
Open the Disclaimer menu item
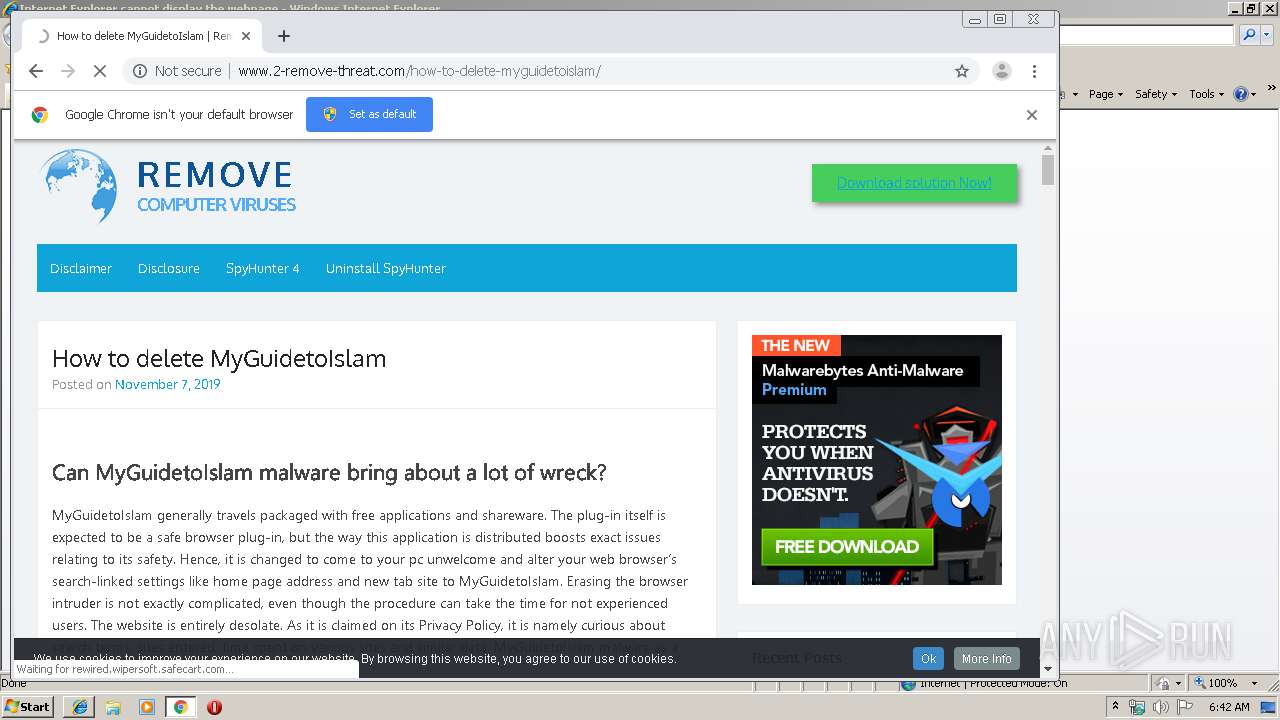(x=81, y=268)
